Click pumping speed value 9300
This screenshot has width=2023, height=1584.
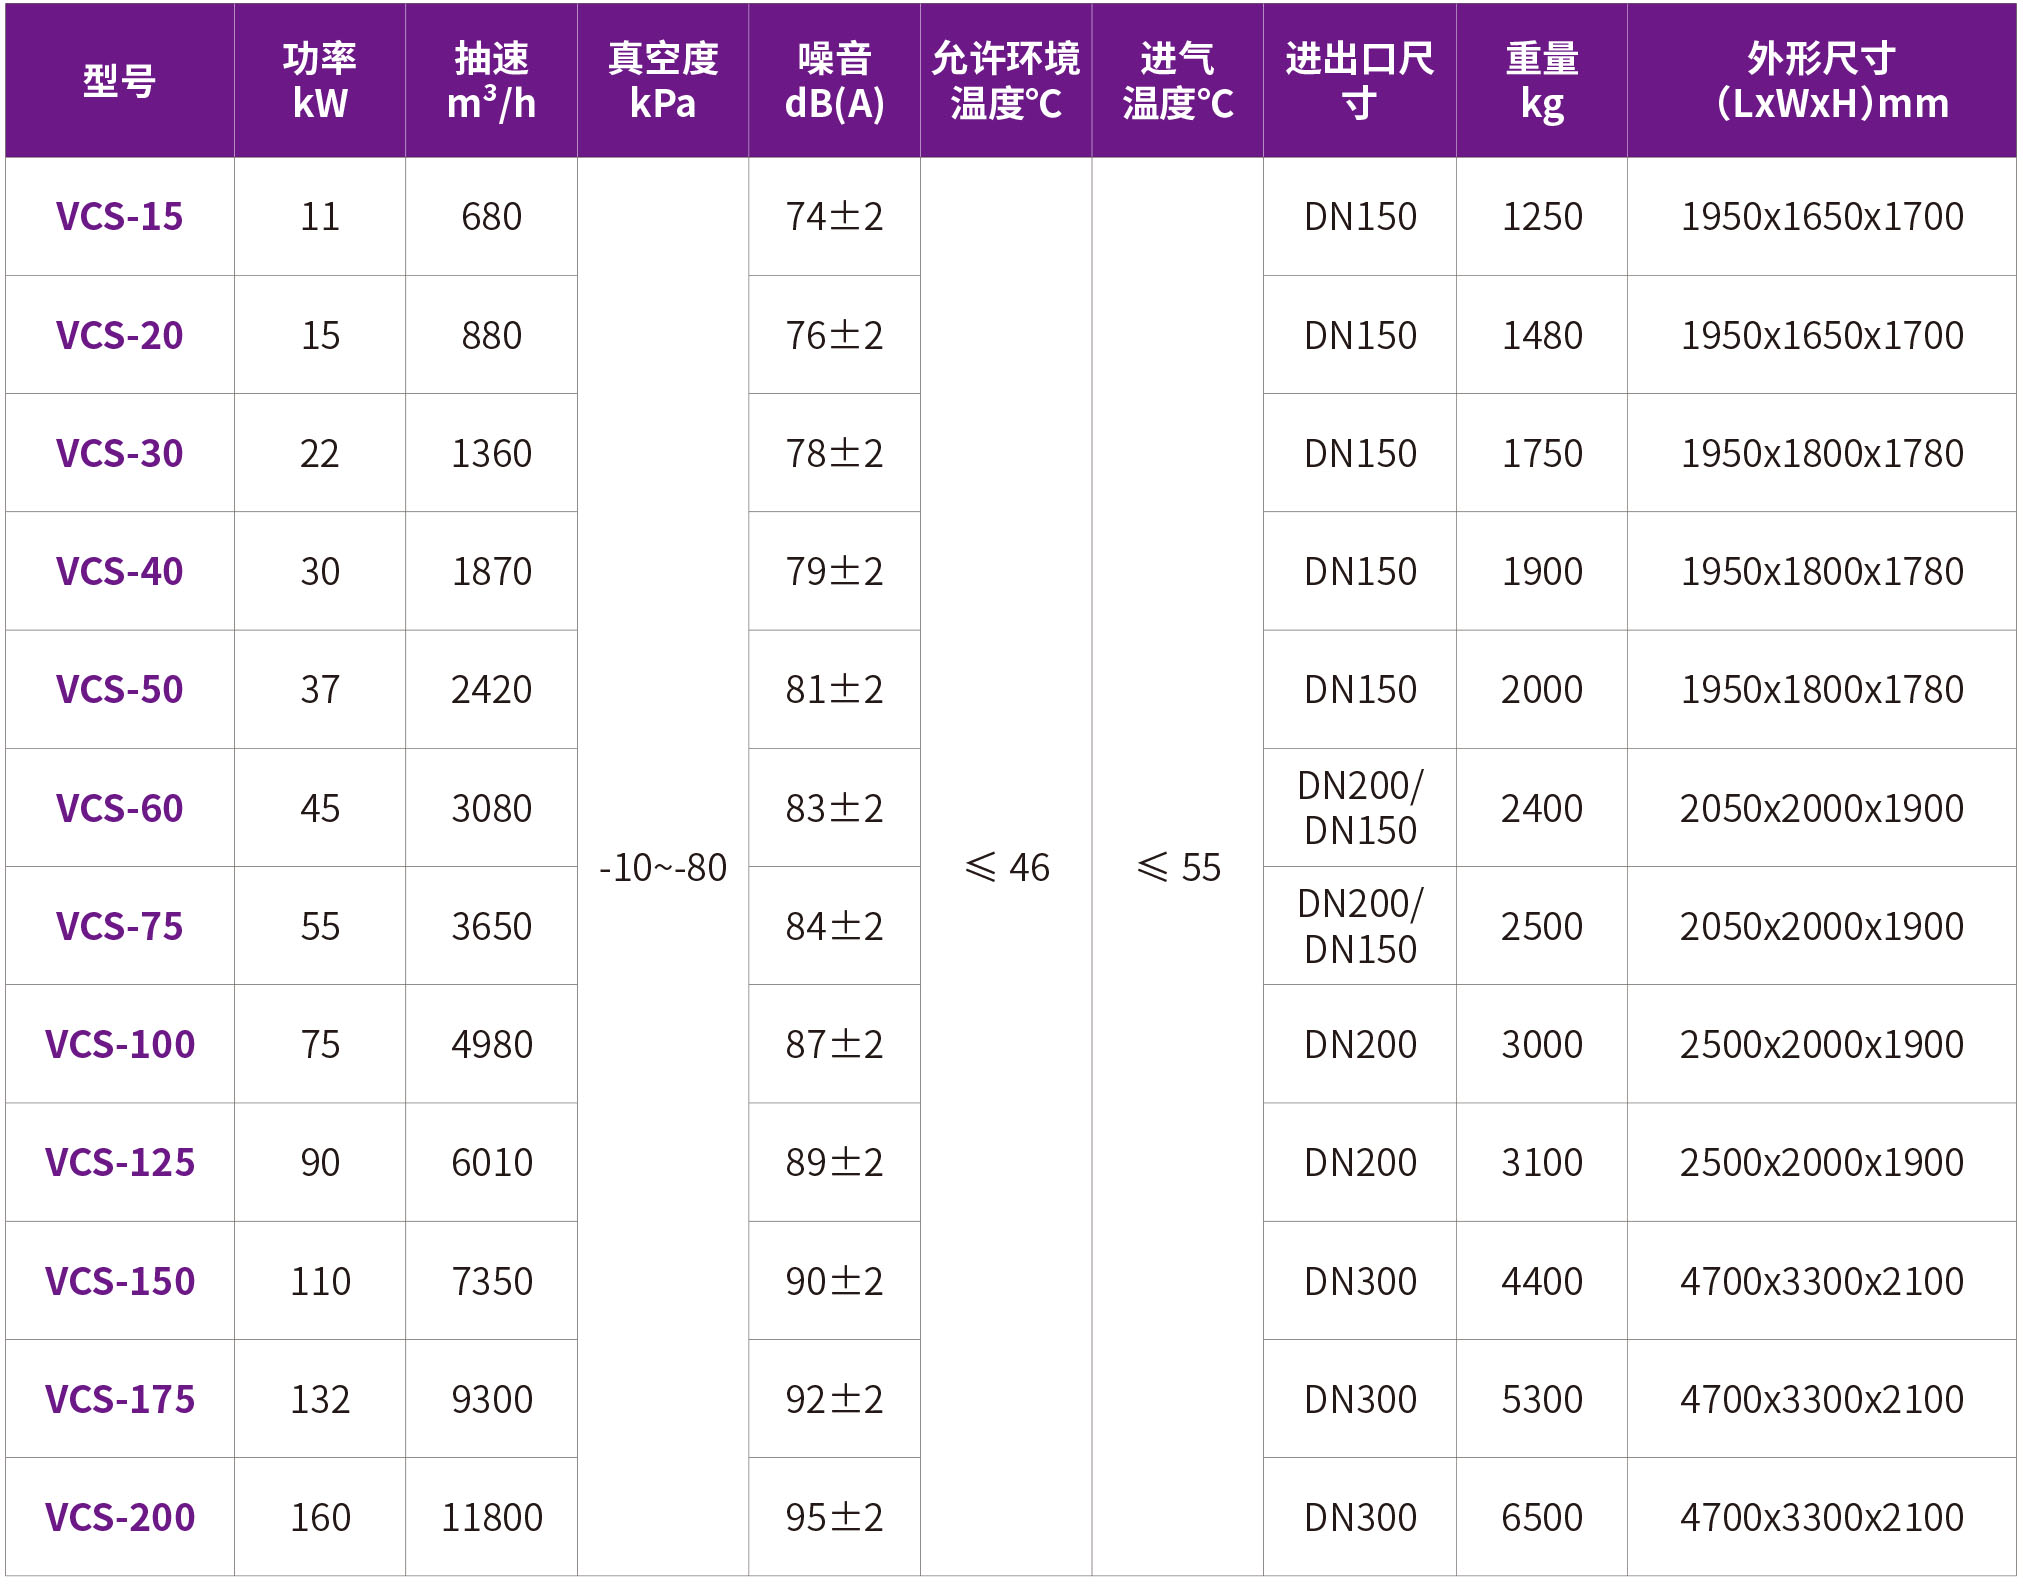click(x=491, y=1400)
